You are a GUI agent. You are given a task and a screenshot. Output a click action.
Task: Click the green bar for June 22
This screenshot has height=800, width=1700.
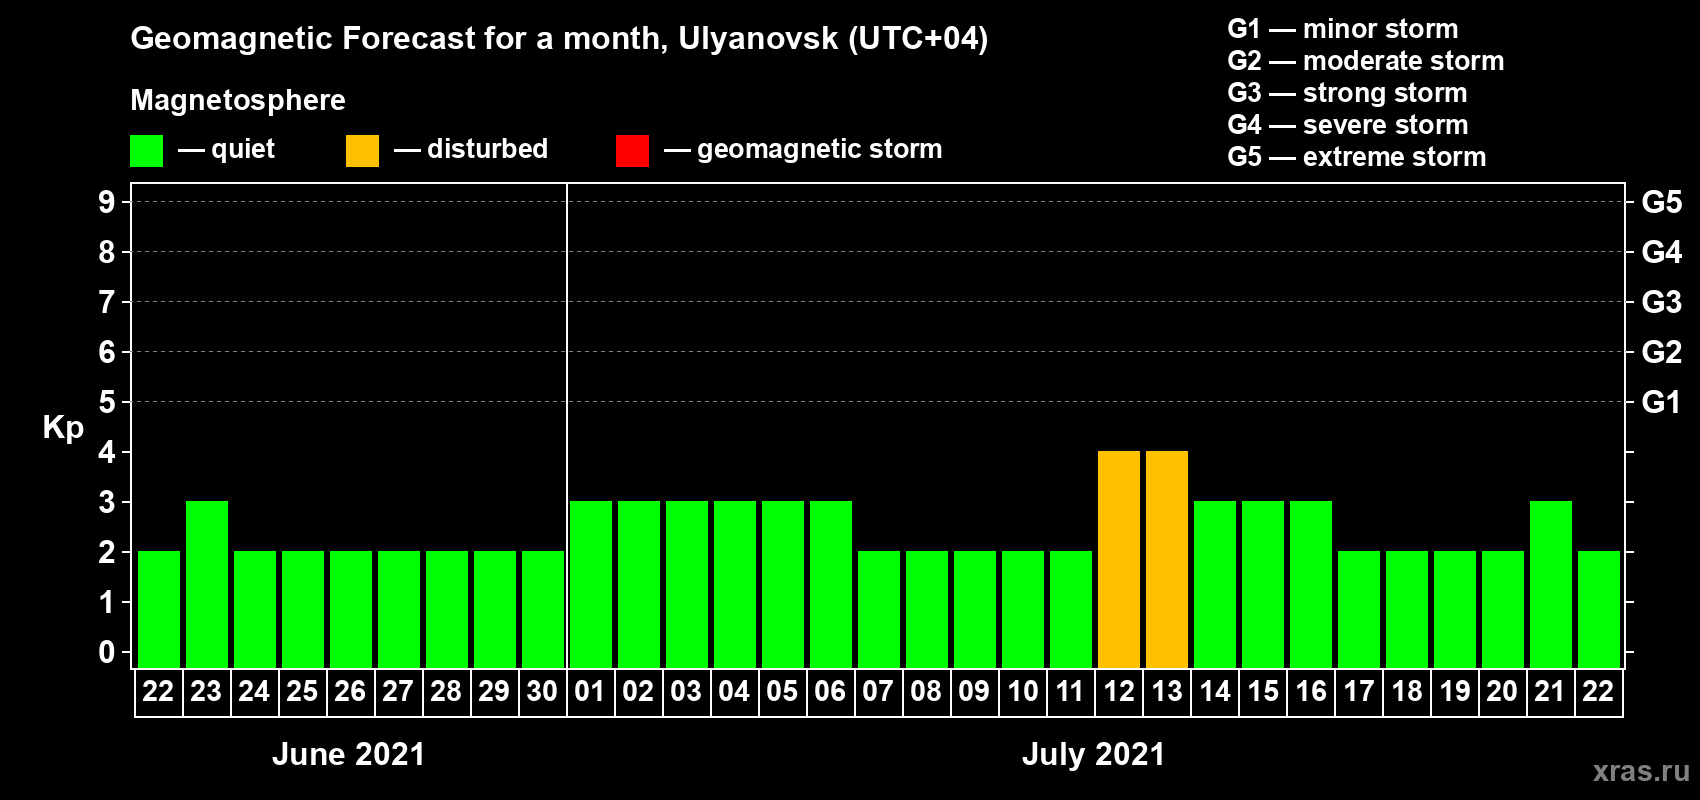[x=159, y=609]
